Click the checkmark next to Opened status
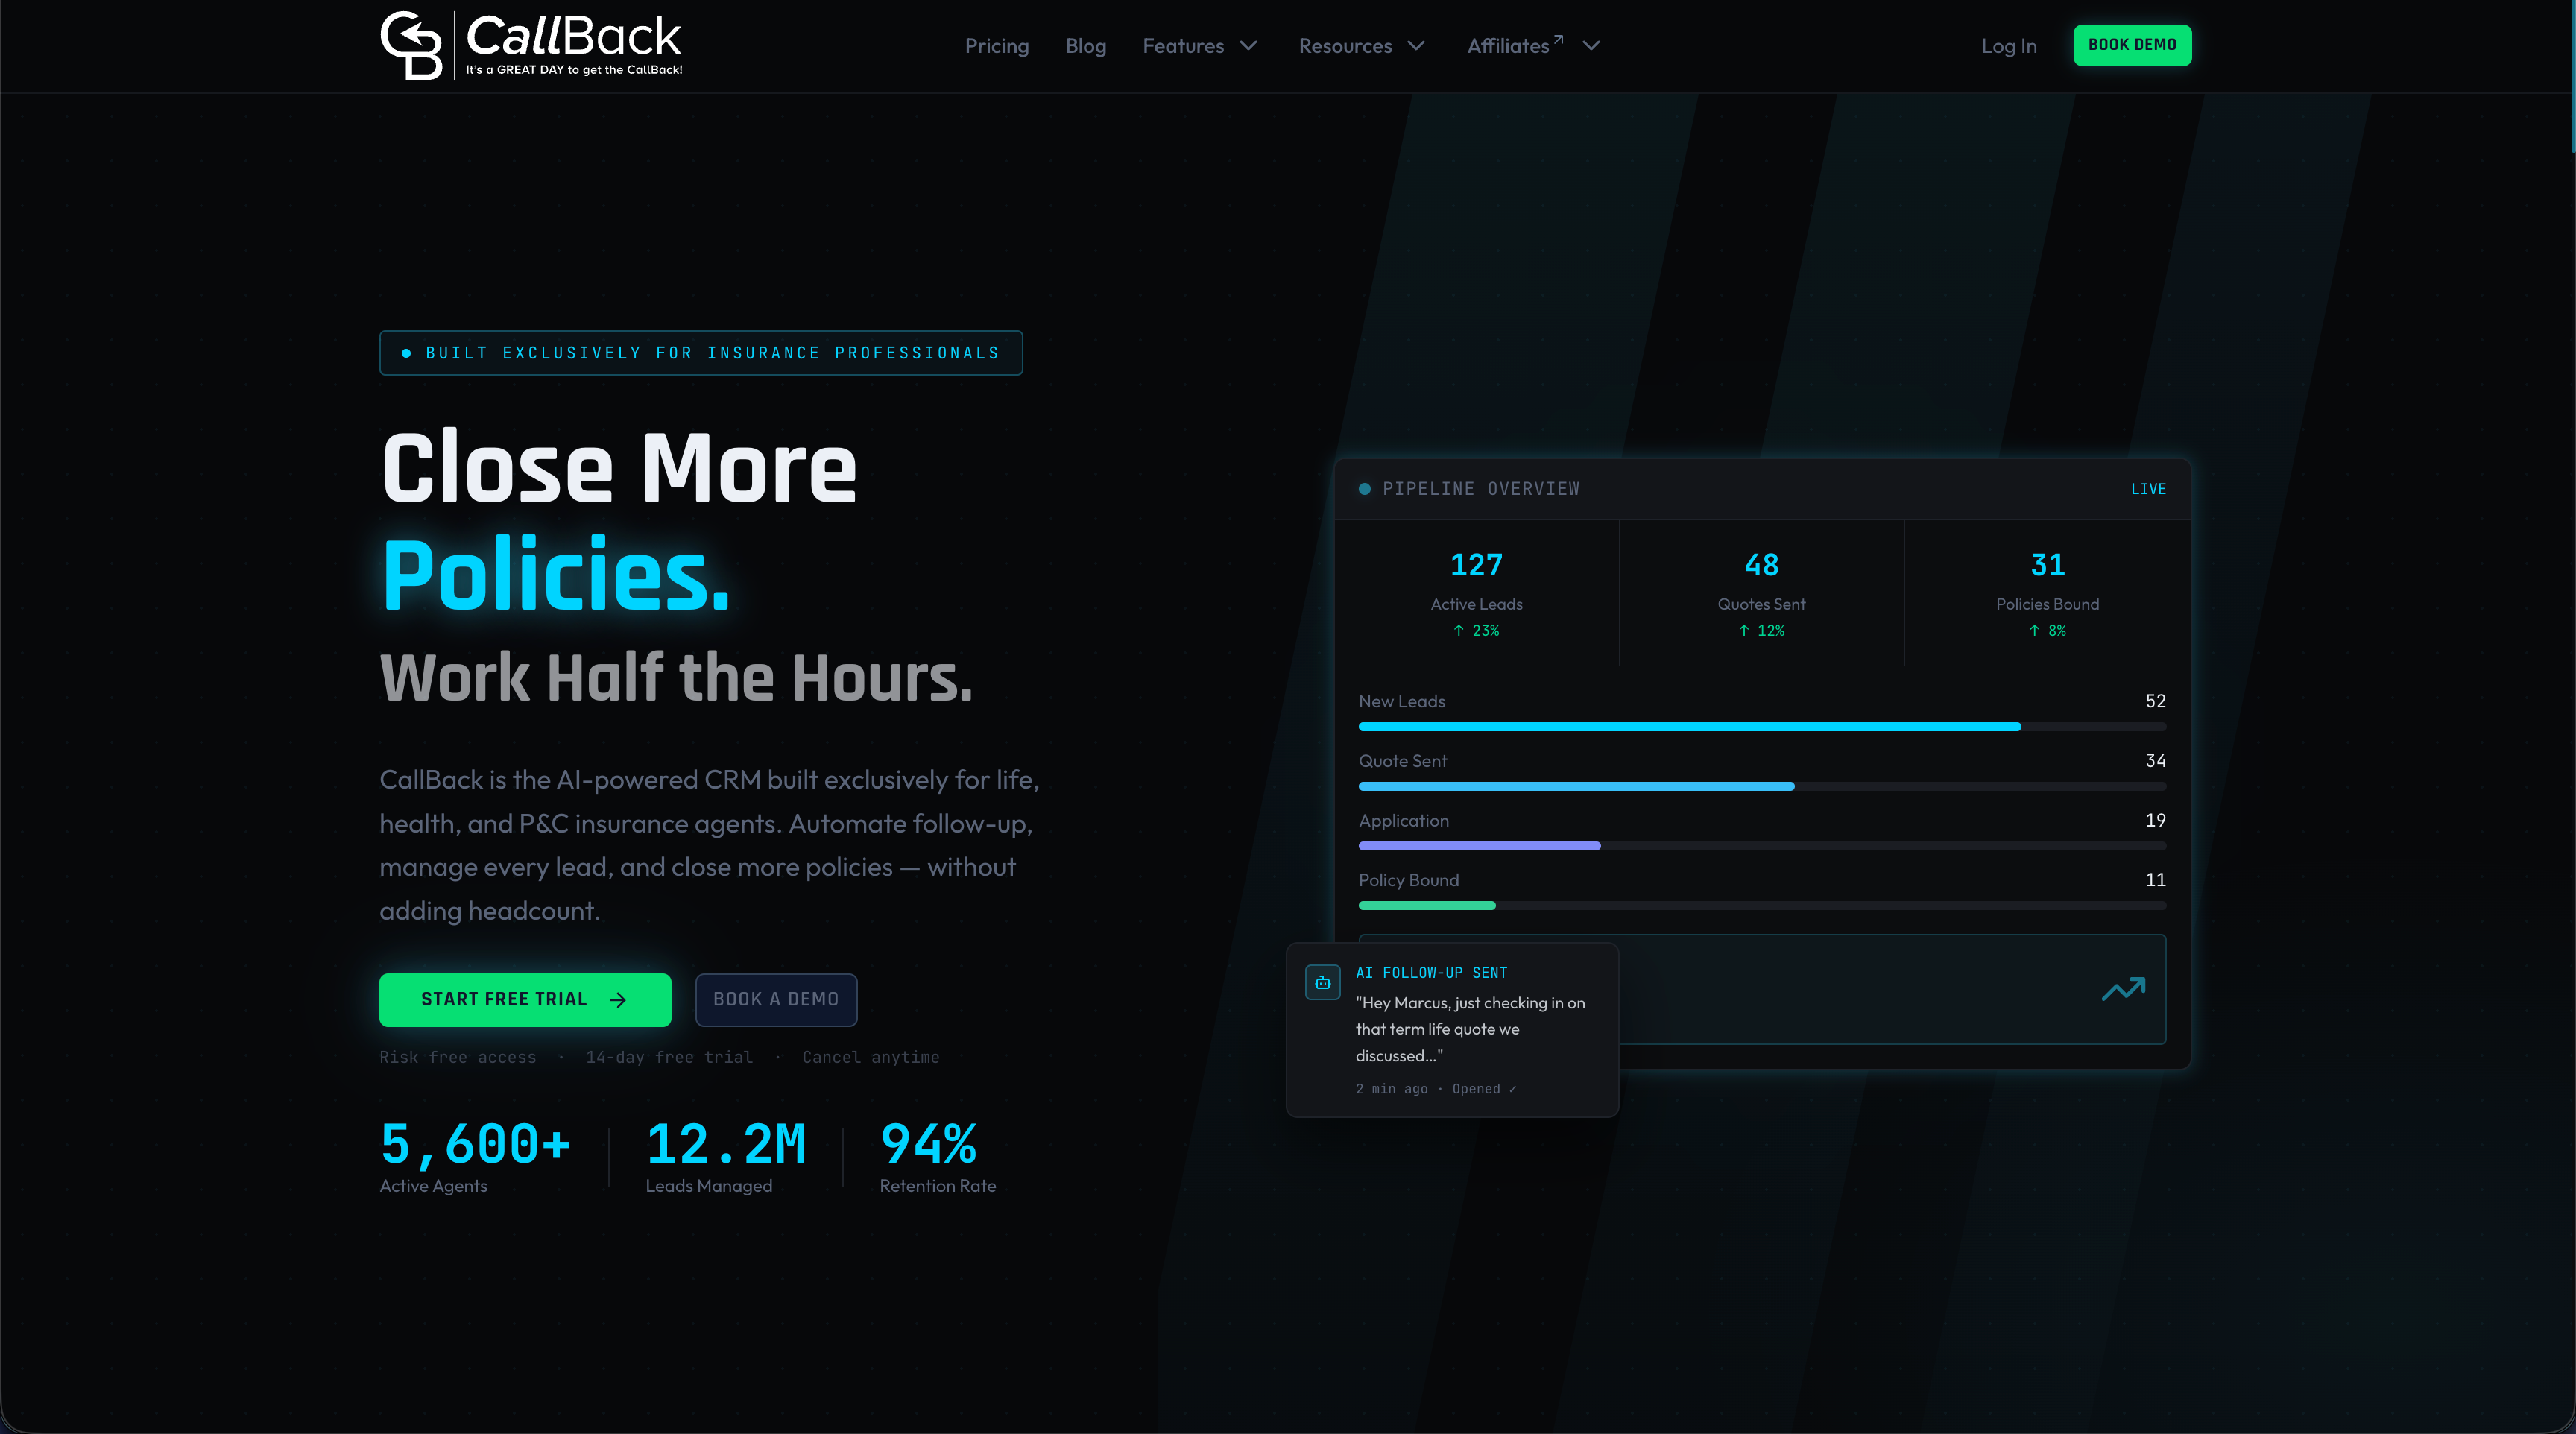 tap(1512, 1089)
